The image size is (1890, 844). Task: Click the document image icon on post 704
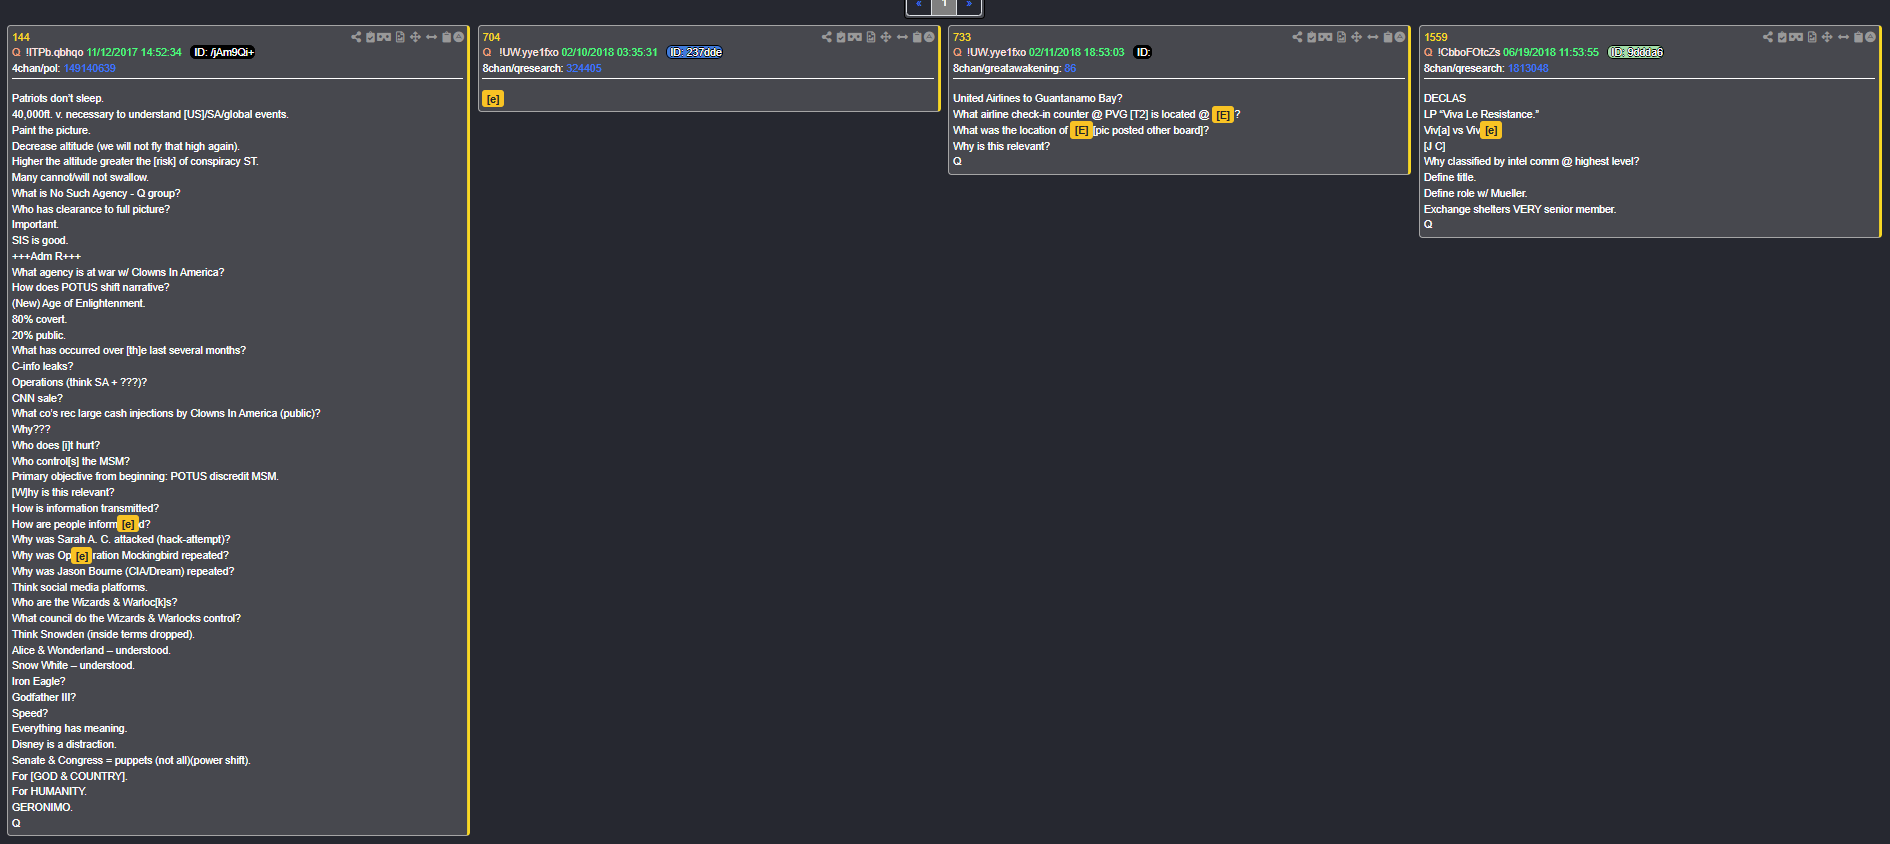pyautogui.click(x=871, y=37)
